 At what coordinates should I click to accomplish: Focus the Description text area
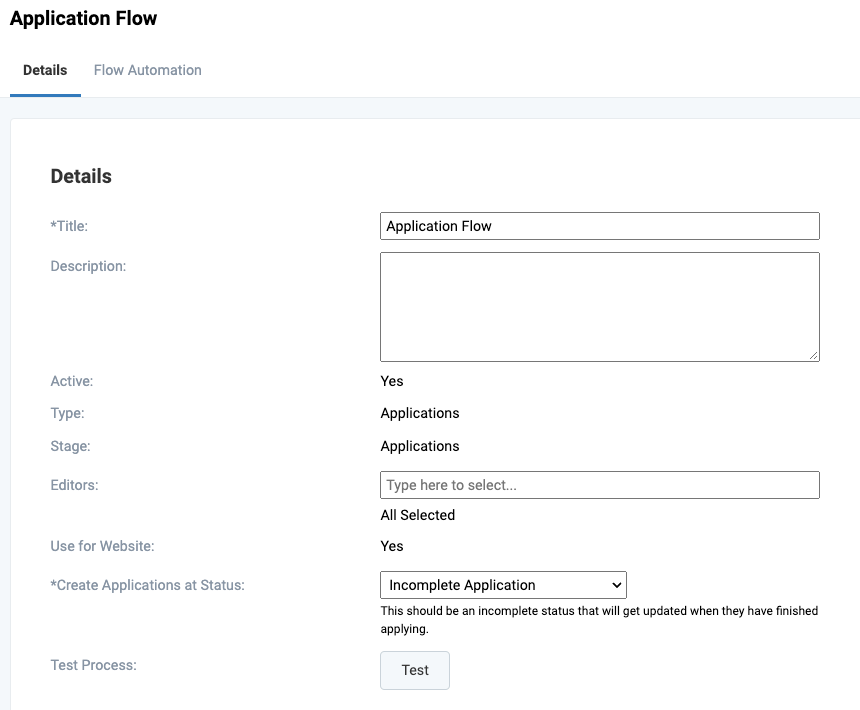click(x=599, y=306)
